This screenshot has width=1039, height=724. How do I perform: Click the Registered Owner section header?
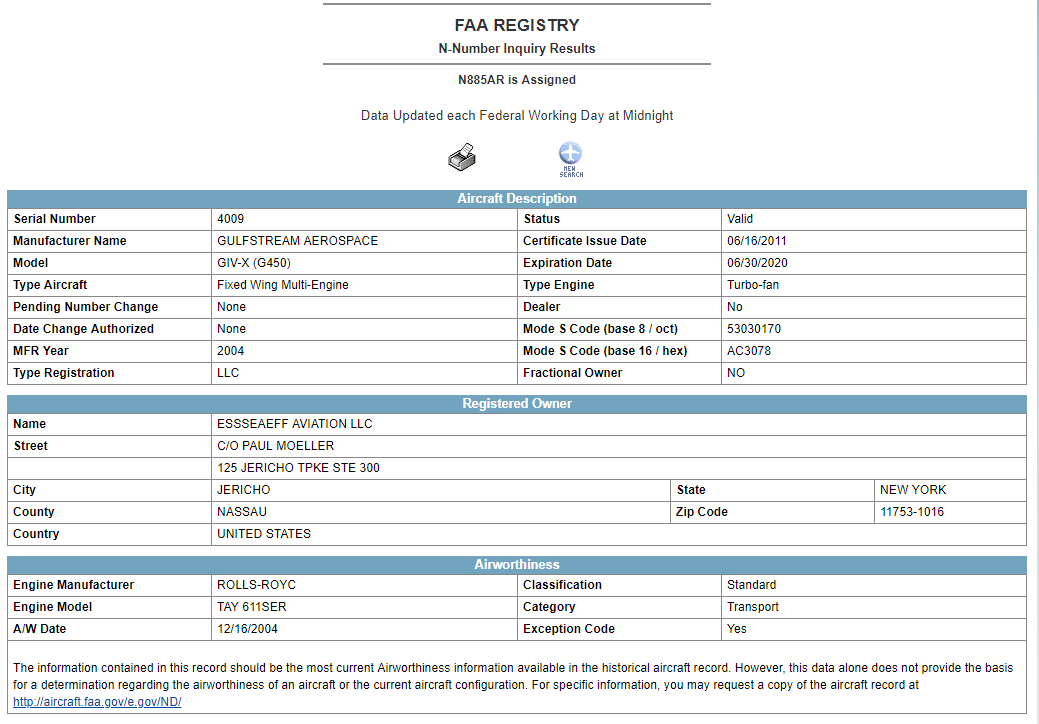(517, 403)
